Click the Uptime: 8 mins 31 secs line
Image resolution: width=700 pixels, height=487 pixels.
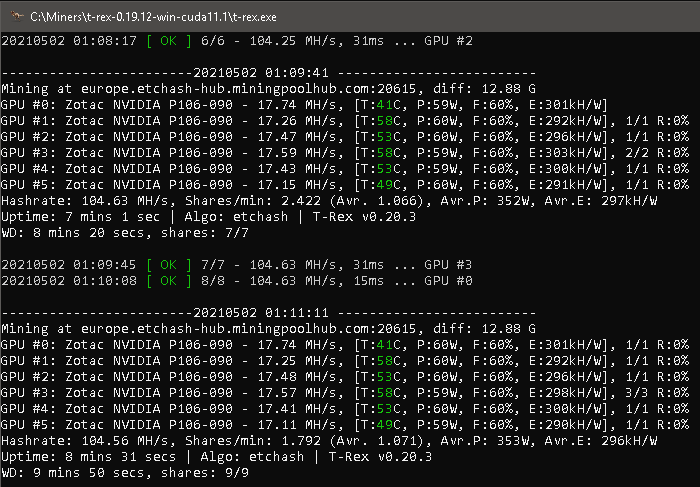[x=217, y=457]
